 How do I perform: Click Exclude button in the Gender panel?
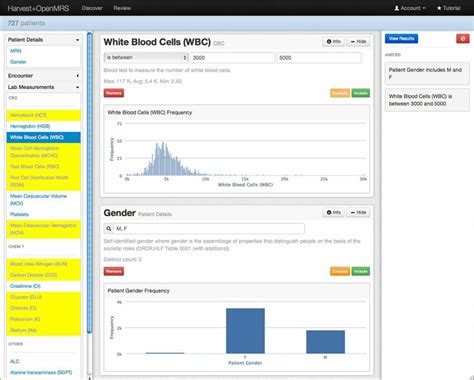[x=340, y=271]
